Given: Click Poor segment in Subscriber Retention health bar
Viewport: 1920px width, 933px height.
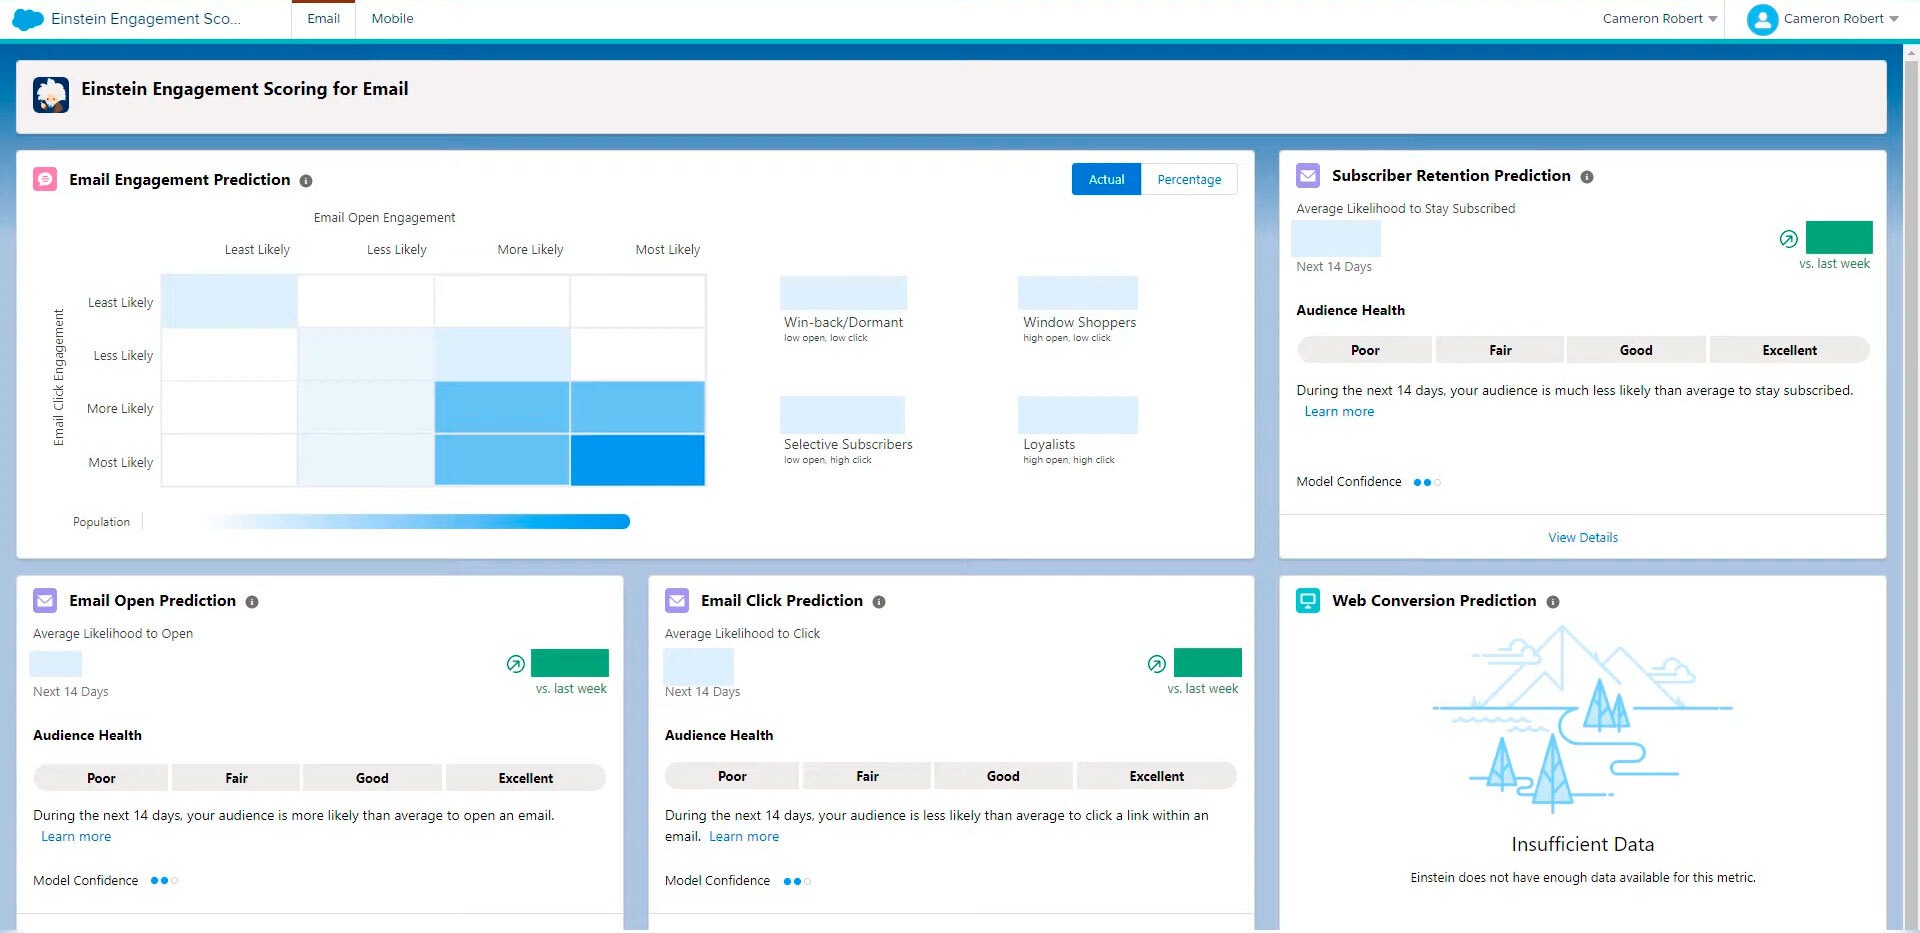Looking at the screenshot, I should [x=1364, y=350].
